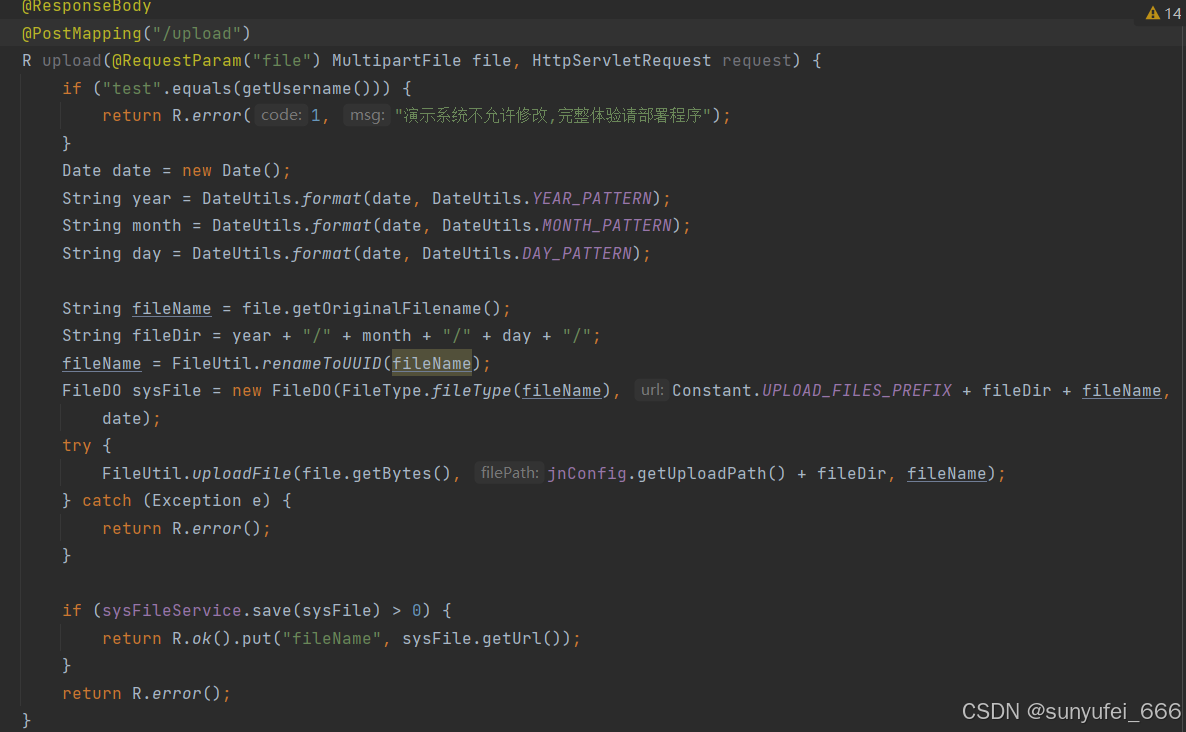Click sysFile.getUrl() call

(486, 639)
